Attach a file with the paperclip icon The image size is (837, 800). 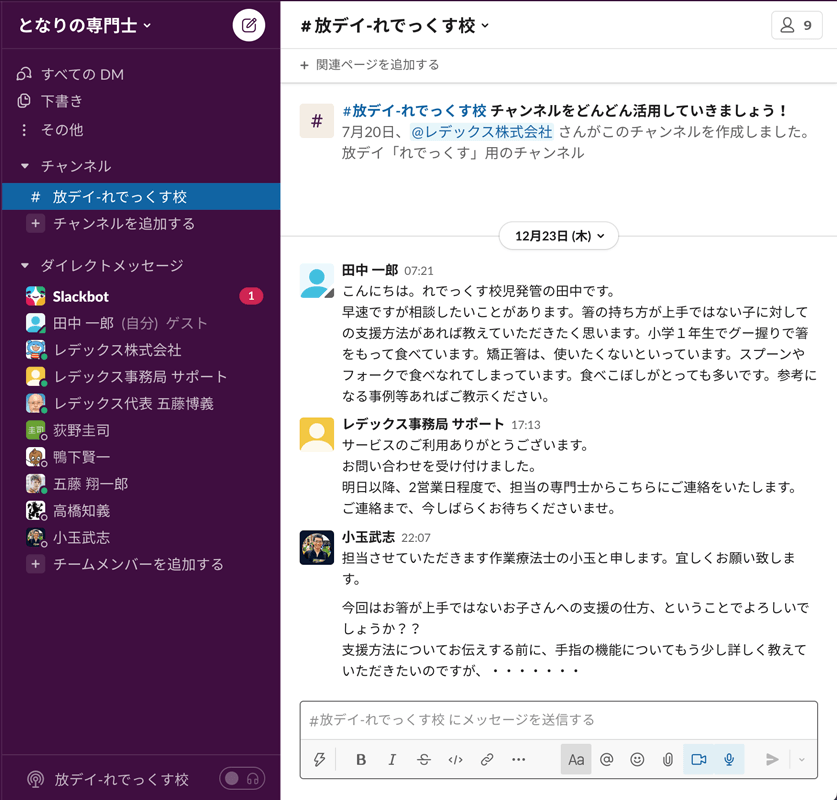(x=667, y=760)
